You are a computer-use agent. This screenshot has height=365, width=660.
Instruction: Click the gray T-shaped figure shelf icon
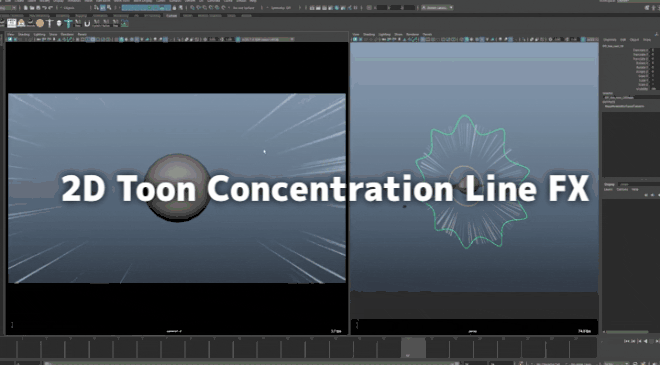tap(50, 23)
